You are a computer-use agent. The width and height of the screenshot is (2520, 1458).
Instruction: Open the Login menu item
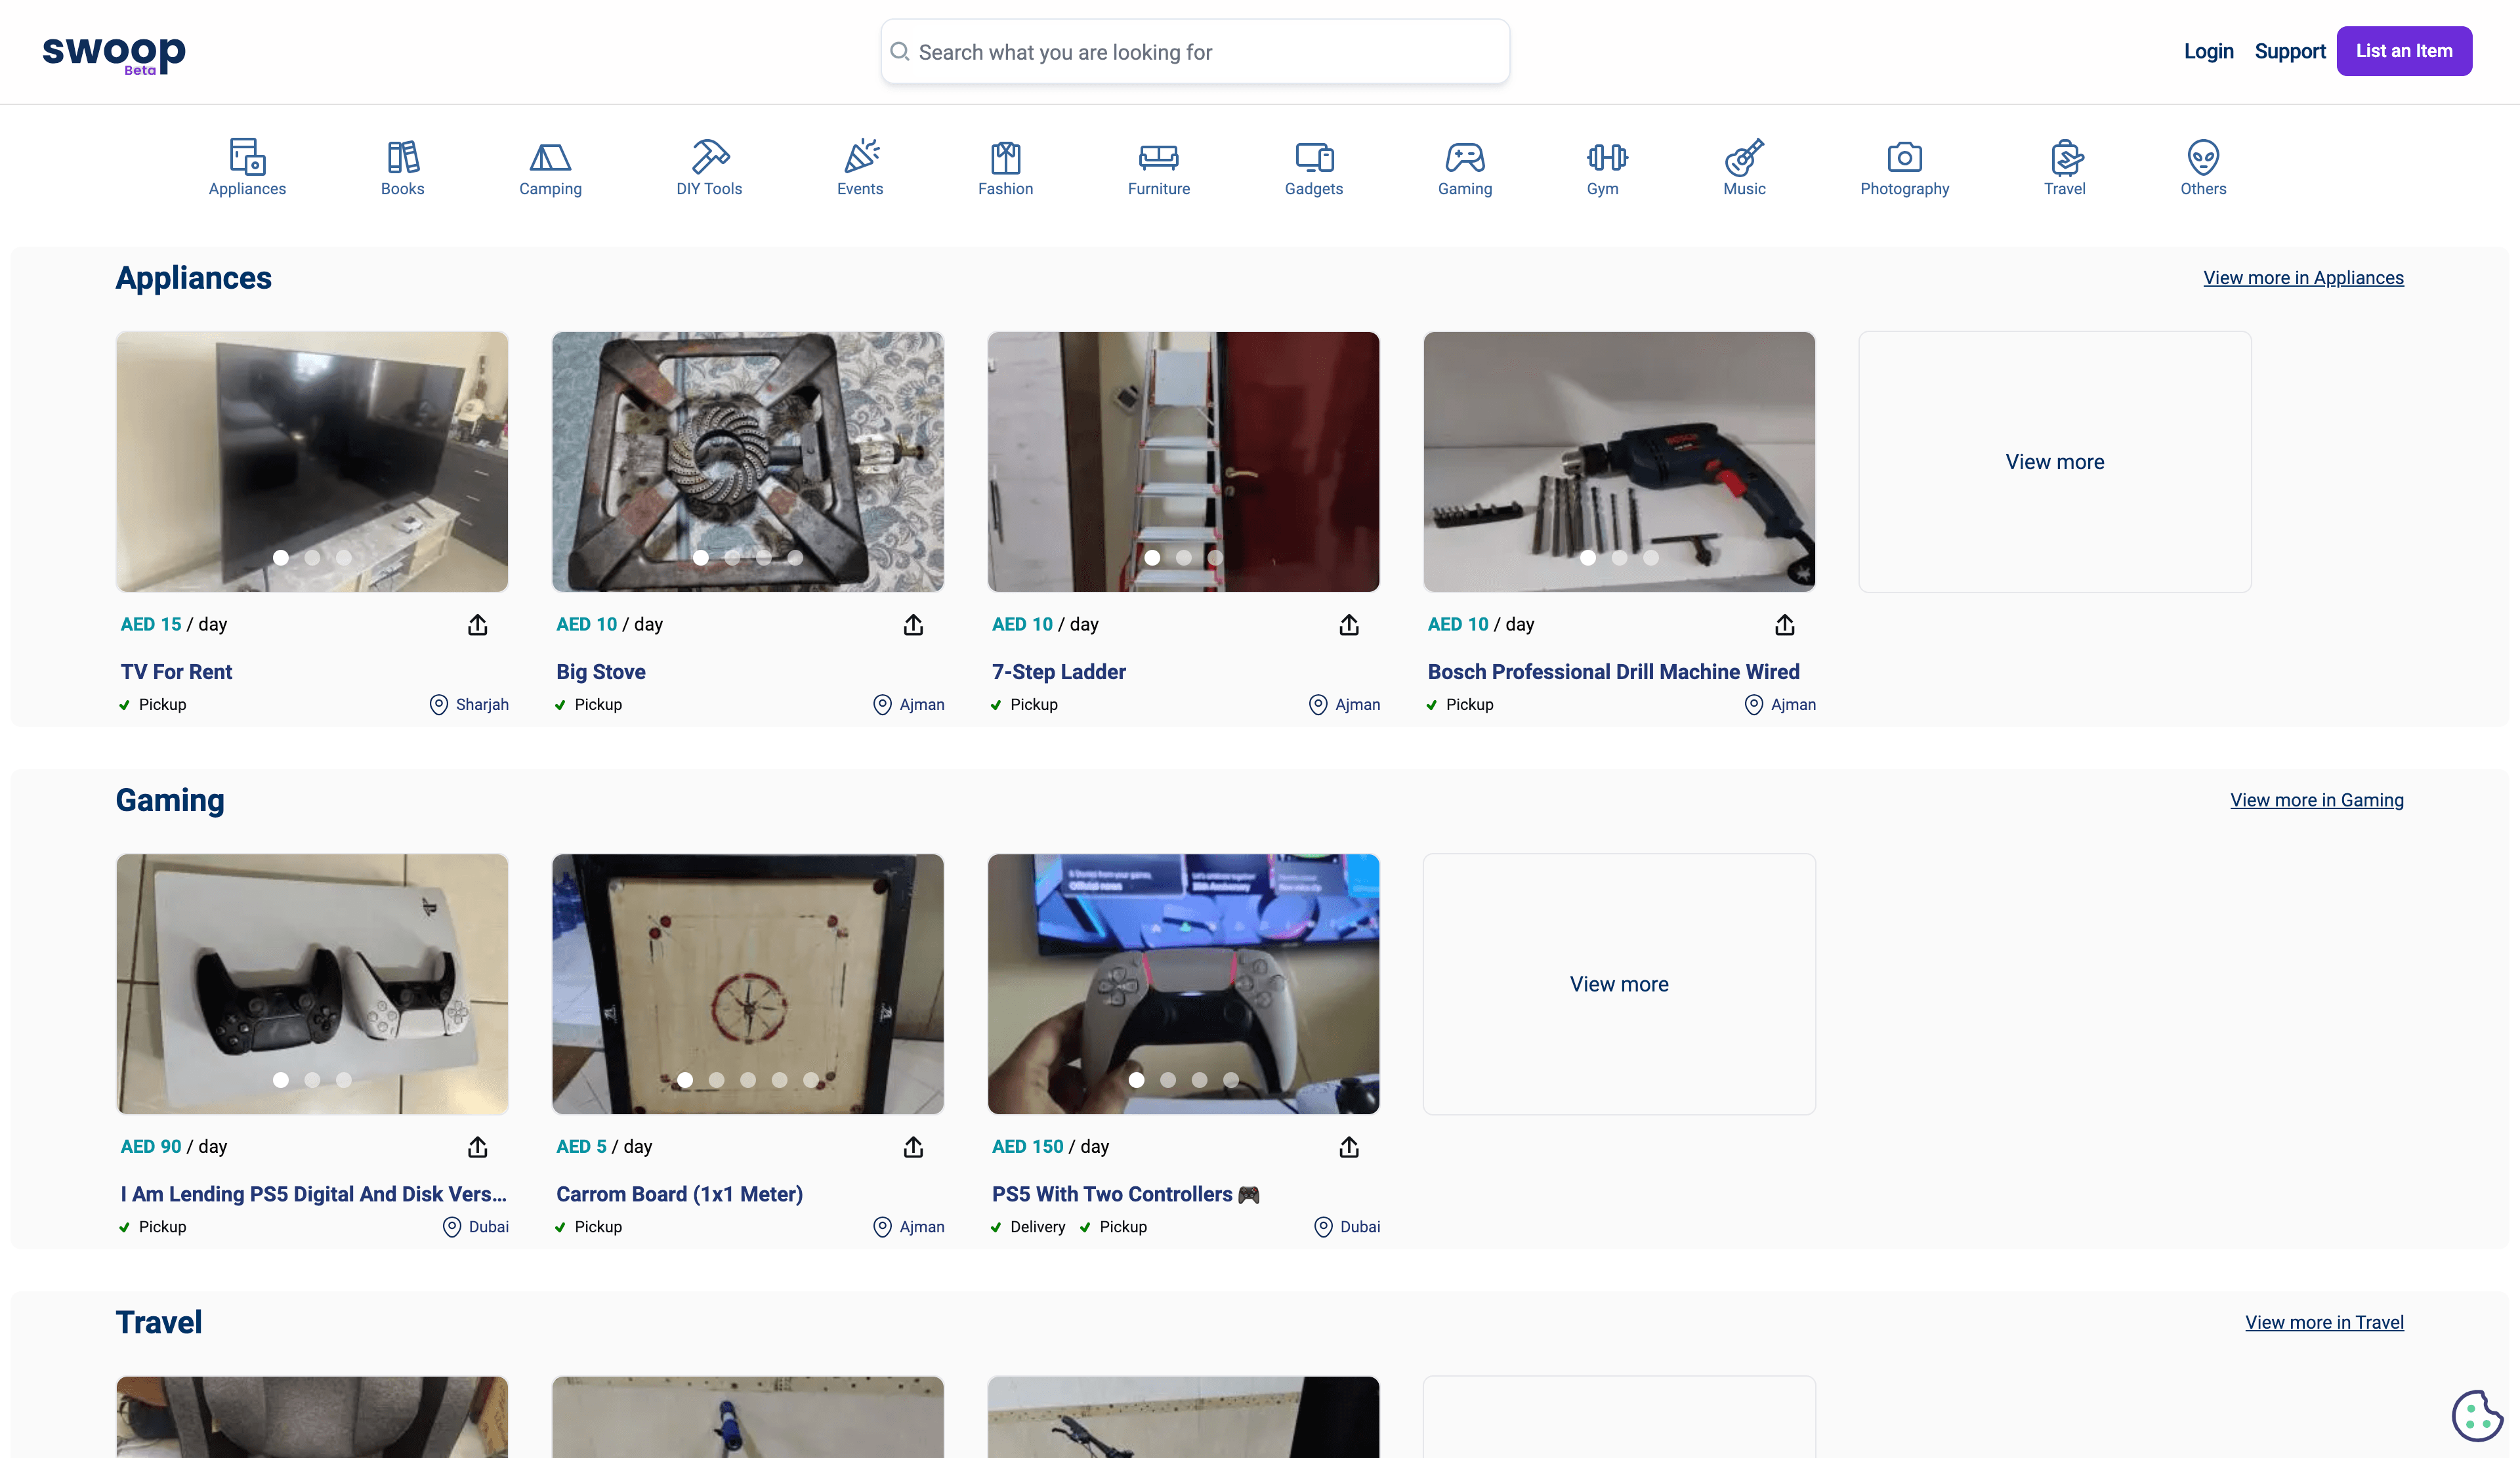coord(2208,51)
